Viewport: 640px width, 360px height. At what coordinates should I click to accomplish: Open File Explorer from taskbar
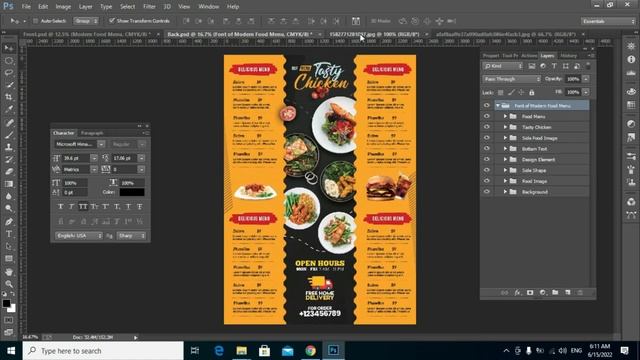tap(242, 351)
